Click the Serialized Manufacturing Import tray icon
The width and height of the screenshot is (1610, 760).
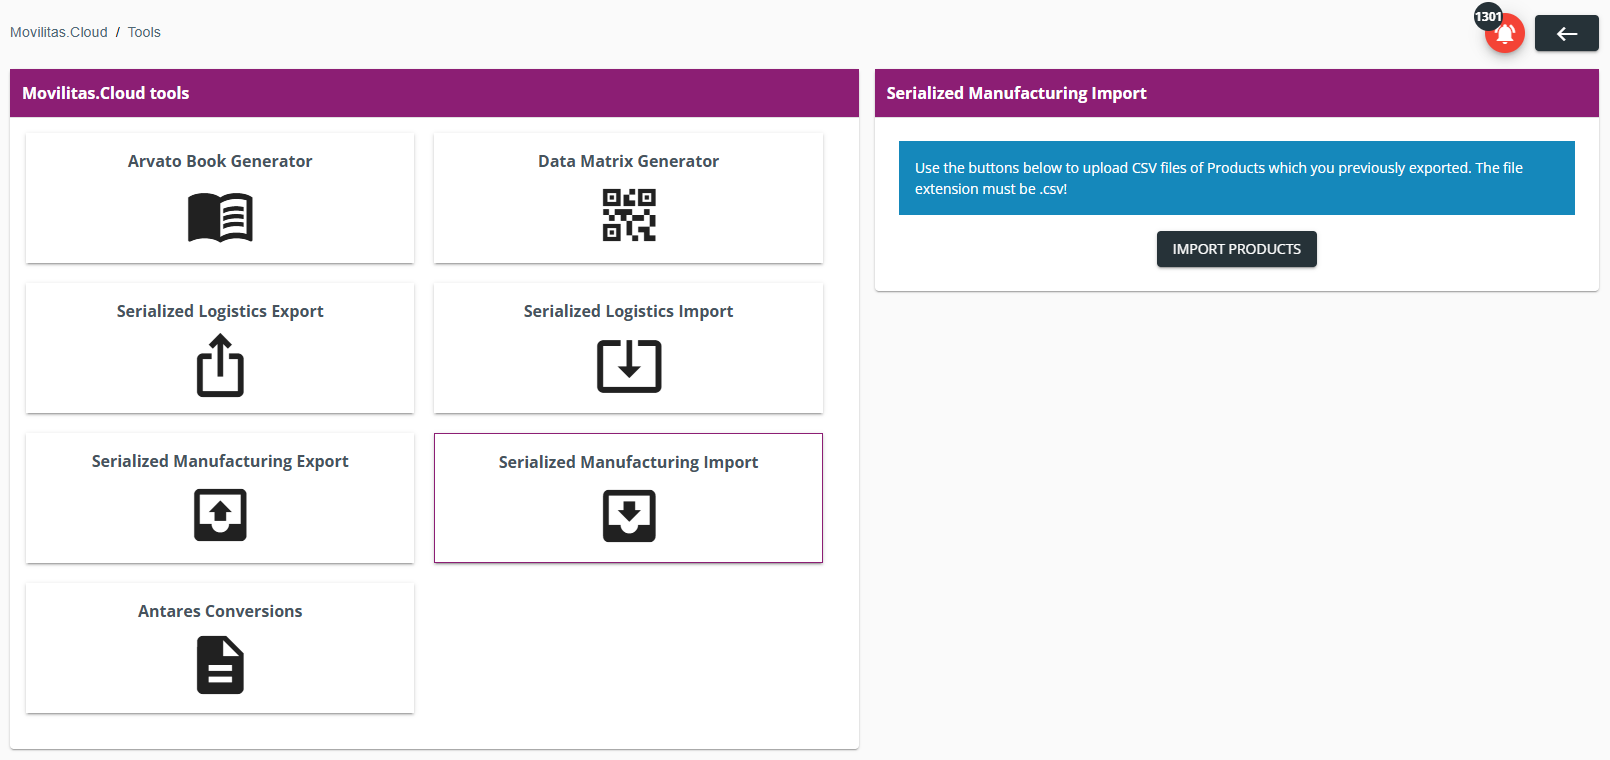[629, 516]
